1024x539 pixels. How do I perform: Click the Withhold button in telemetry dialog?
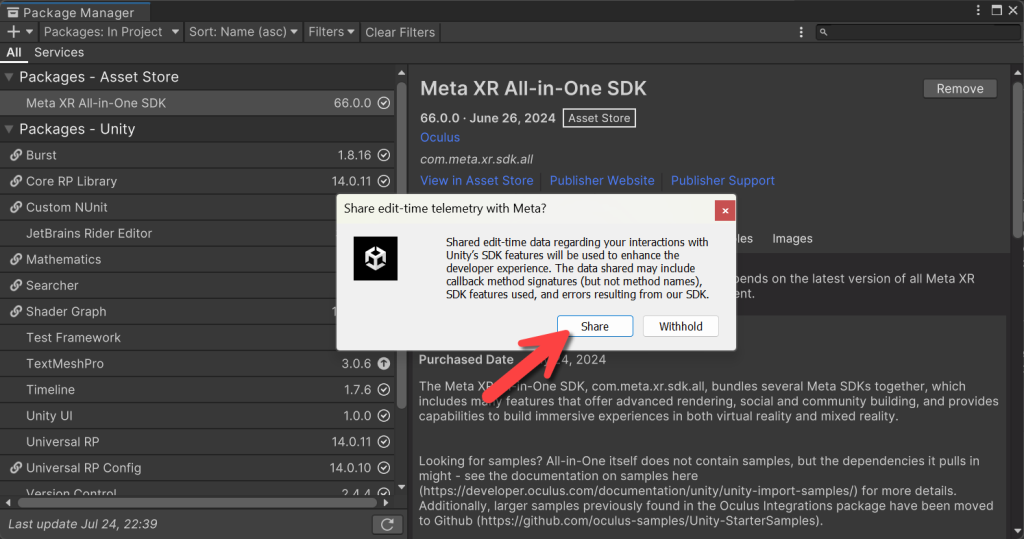point(680,326)
